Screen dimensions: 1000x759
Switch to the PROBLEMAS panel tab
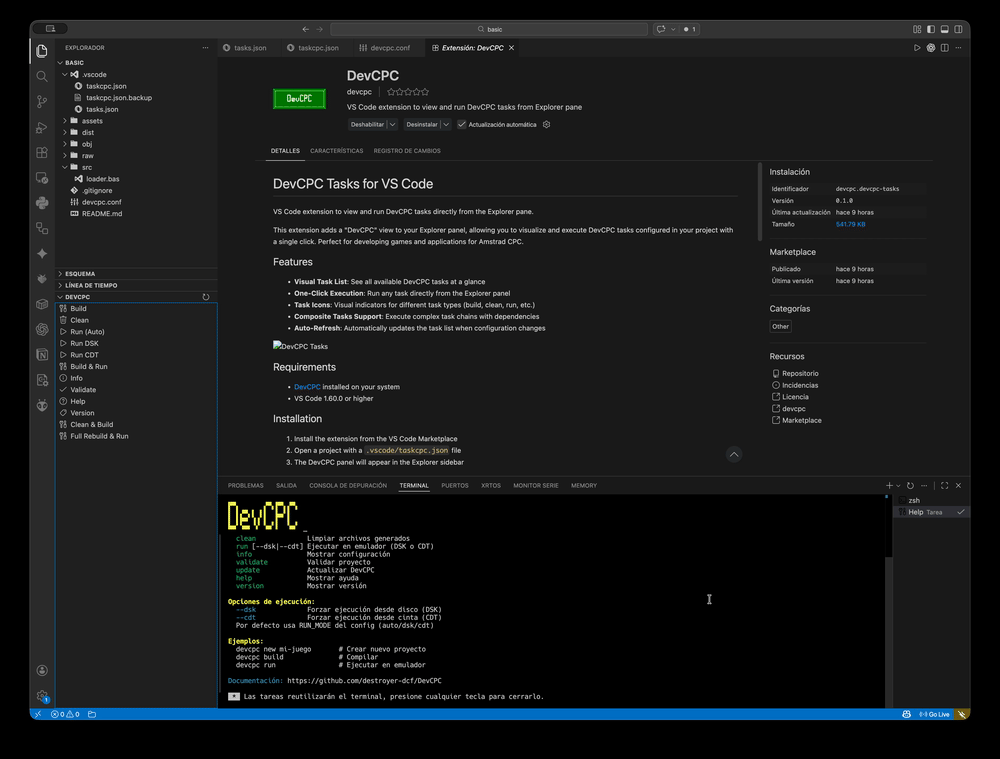coord(246,485)
